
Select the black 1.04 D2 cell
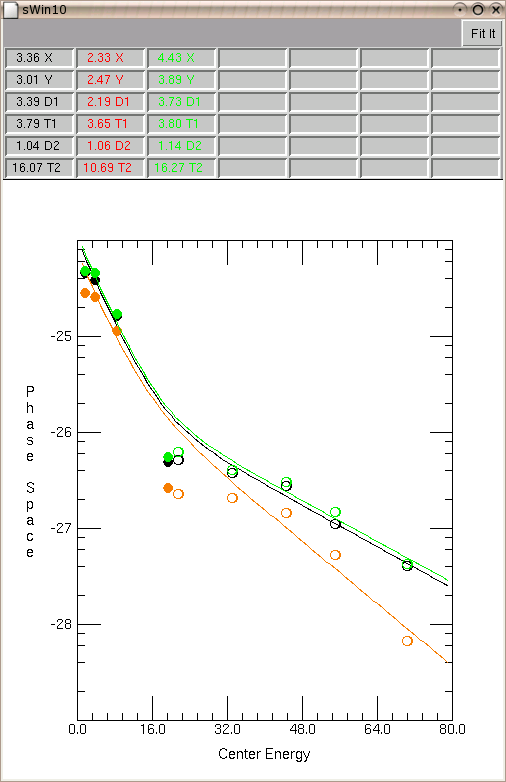point(40,146)
